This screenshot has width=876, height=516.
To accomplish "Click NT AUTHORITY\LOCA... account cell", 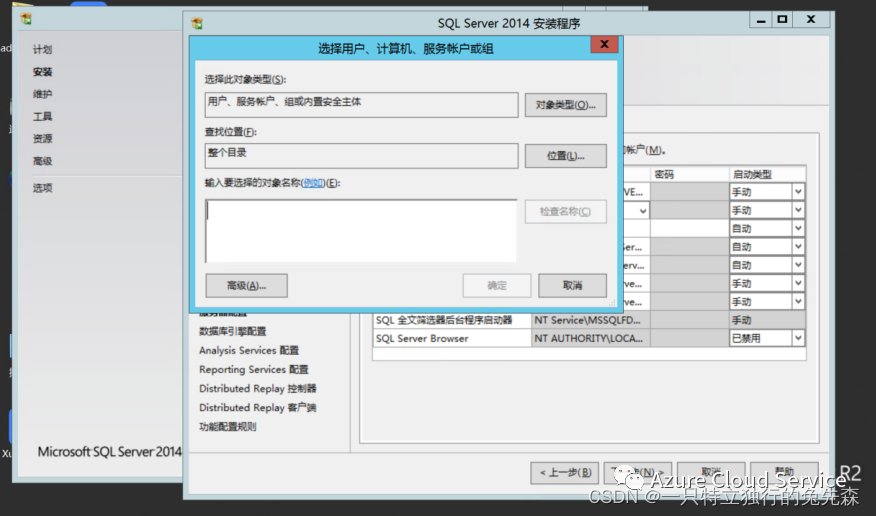I will tap(591, 338).
